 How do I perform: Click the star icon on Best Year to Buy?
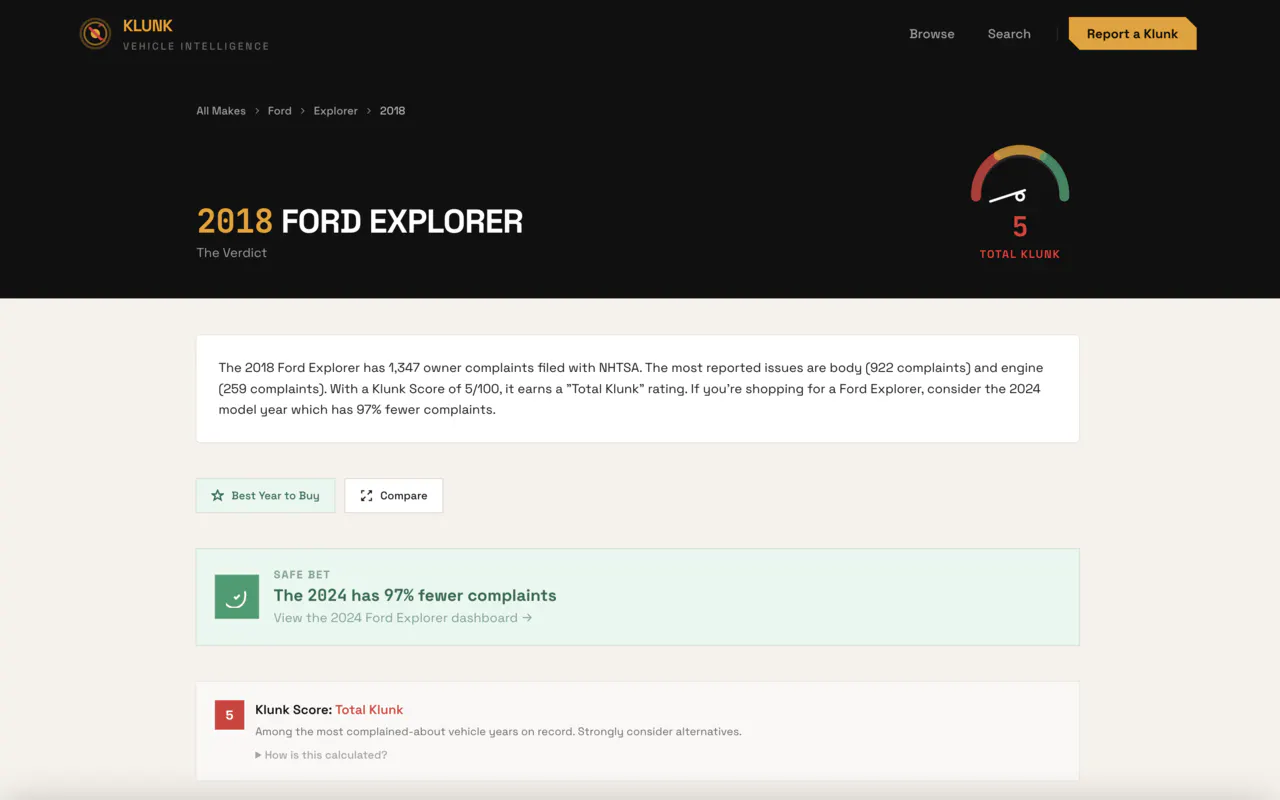[217, 496]
